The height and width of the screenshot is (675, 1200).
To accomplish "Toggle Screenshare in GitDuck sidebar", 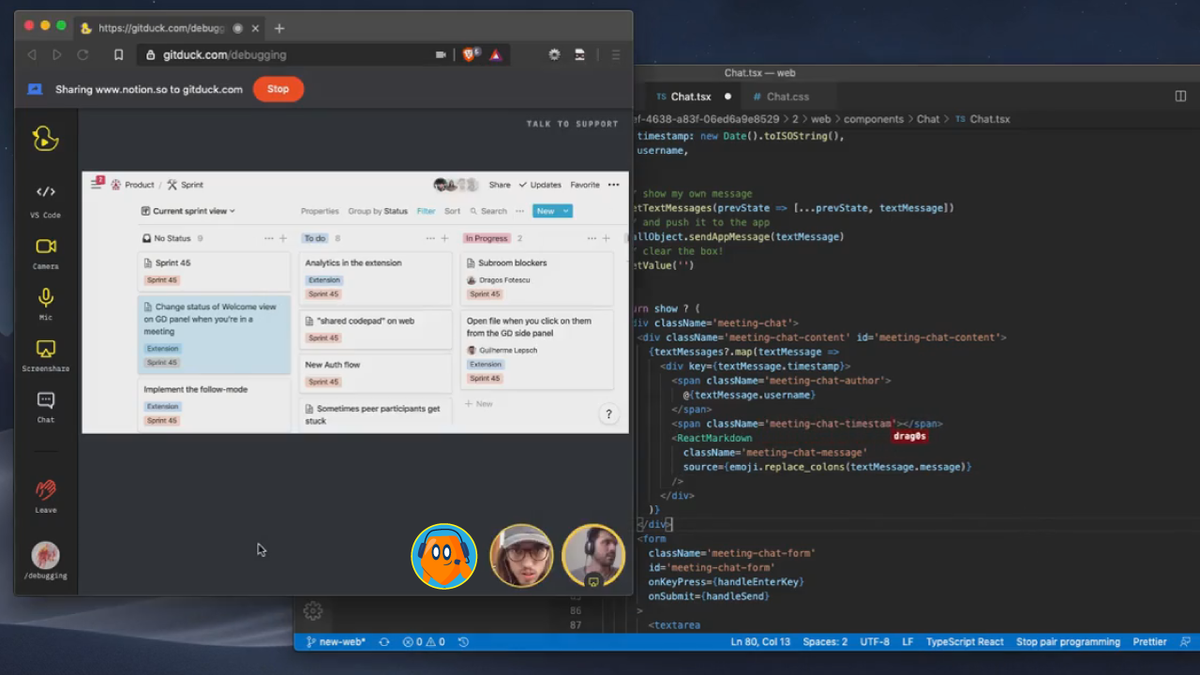I will tap(45, 355).
